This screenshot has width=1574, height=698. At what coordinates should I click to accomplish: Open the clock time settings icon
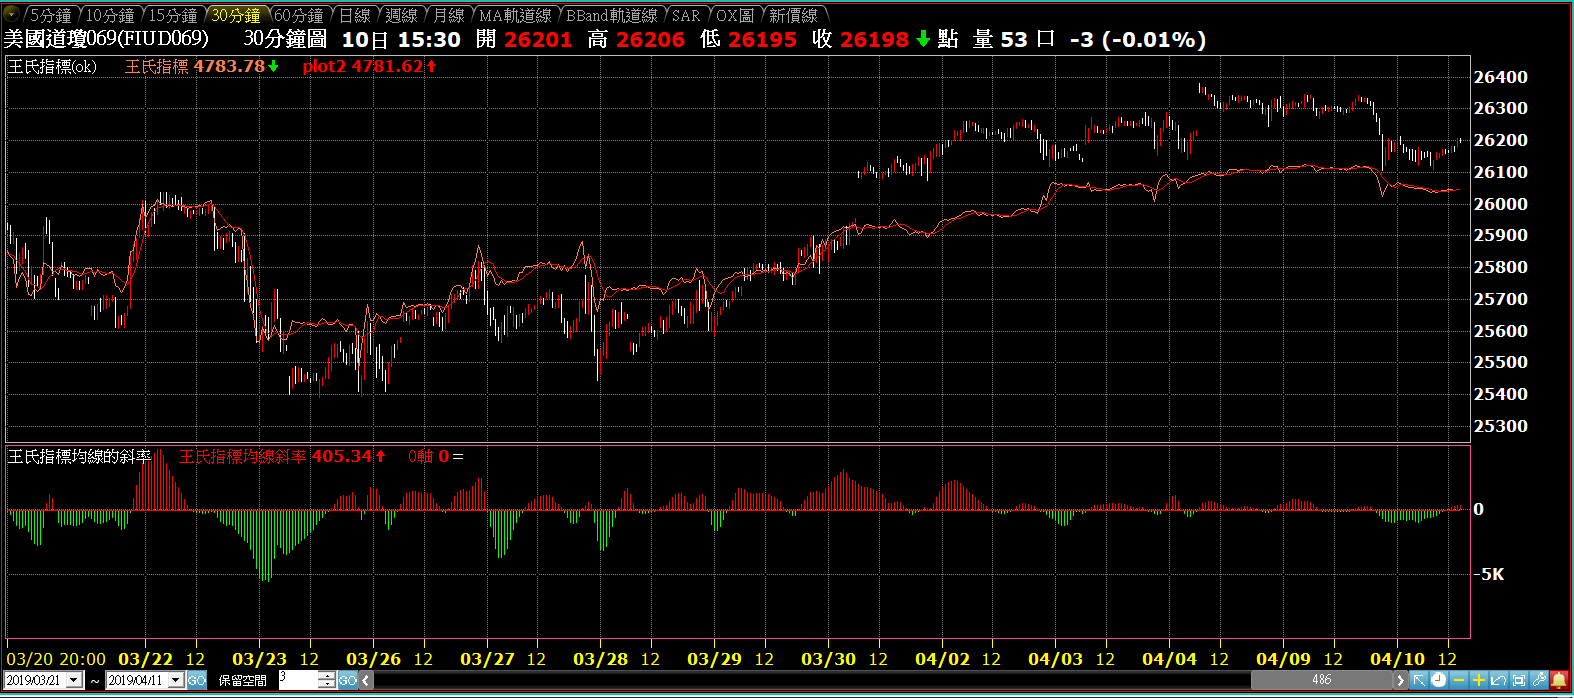[1438, 680]
